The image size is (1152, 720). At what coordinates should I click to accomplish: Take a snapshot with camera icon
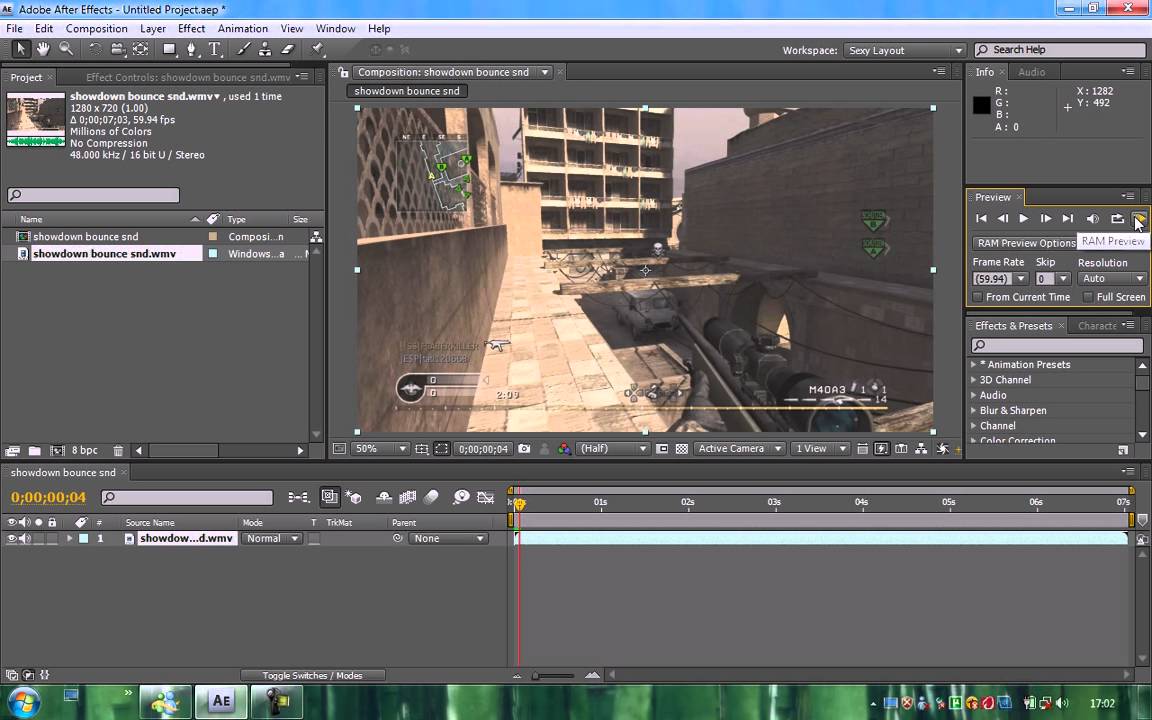(x=524, y=448)
